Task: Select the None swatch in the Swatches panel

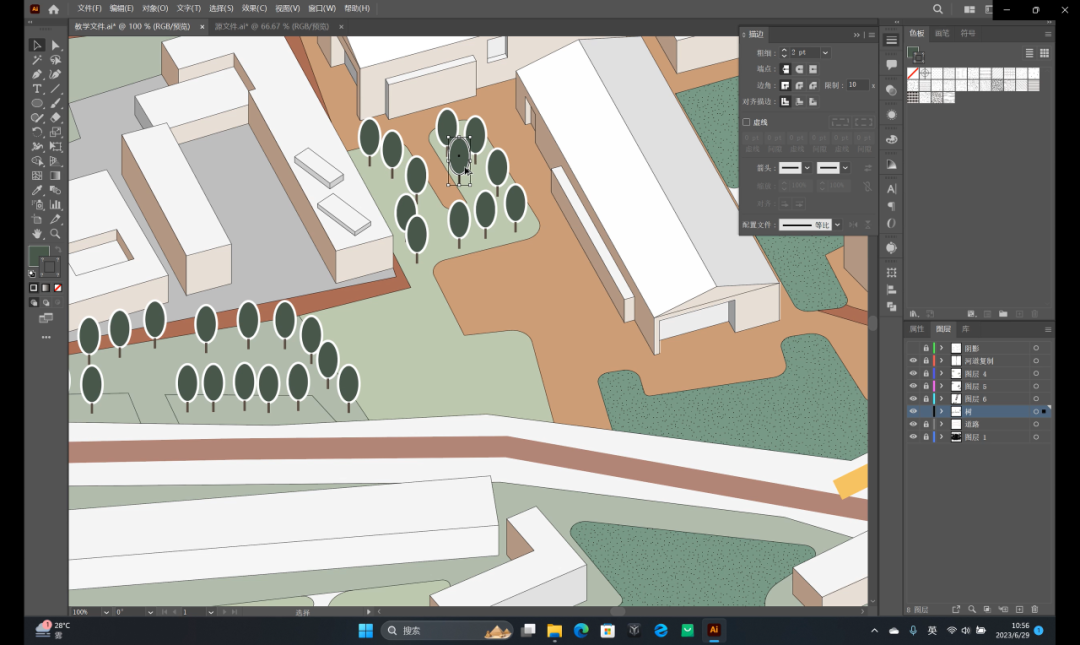Action: coord(913,73)
